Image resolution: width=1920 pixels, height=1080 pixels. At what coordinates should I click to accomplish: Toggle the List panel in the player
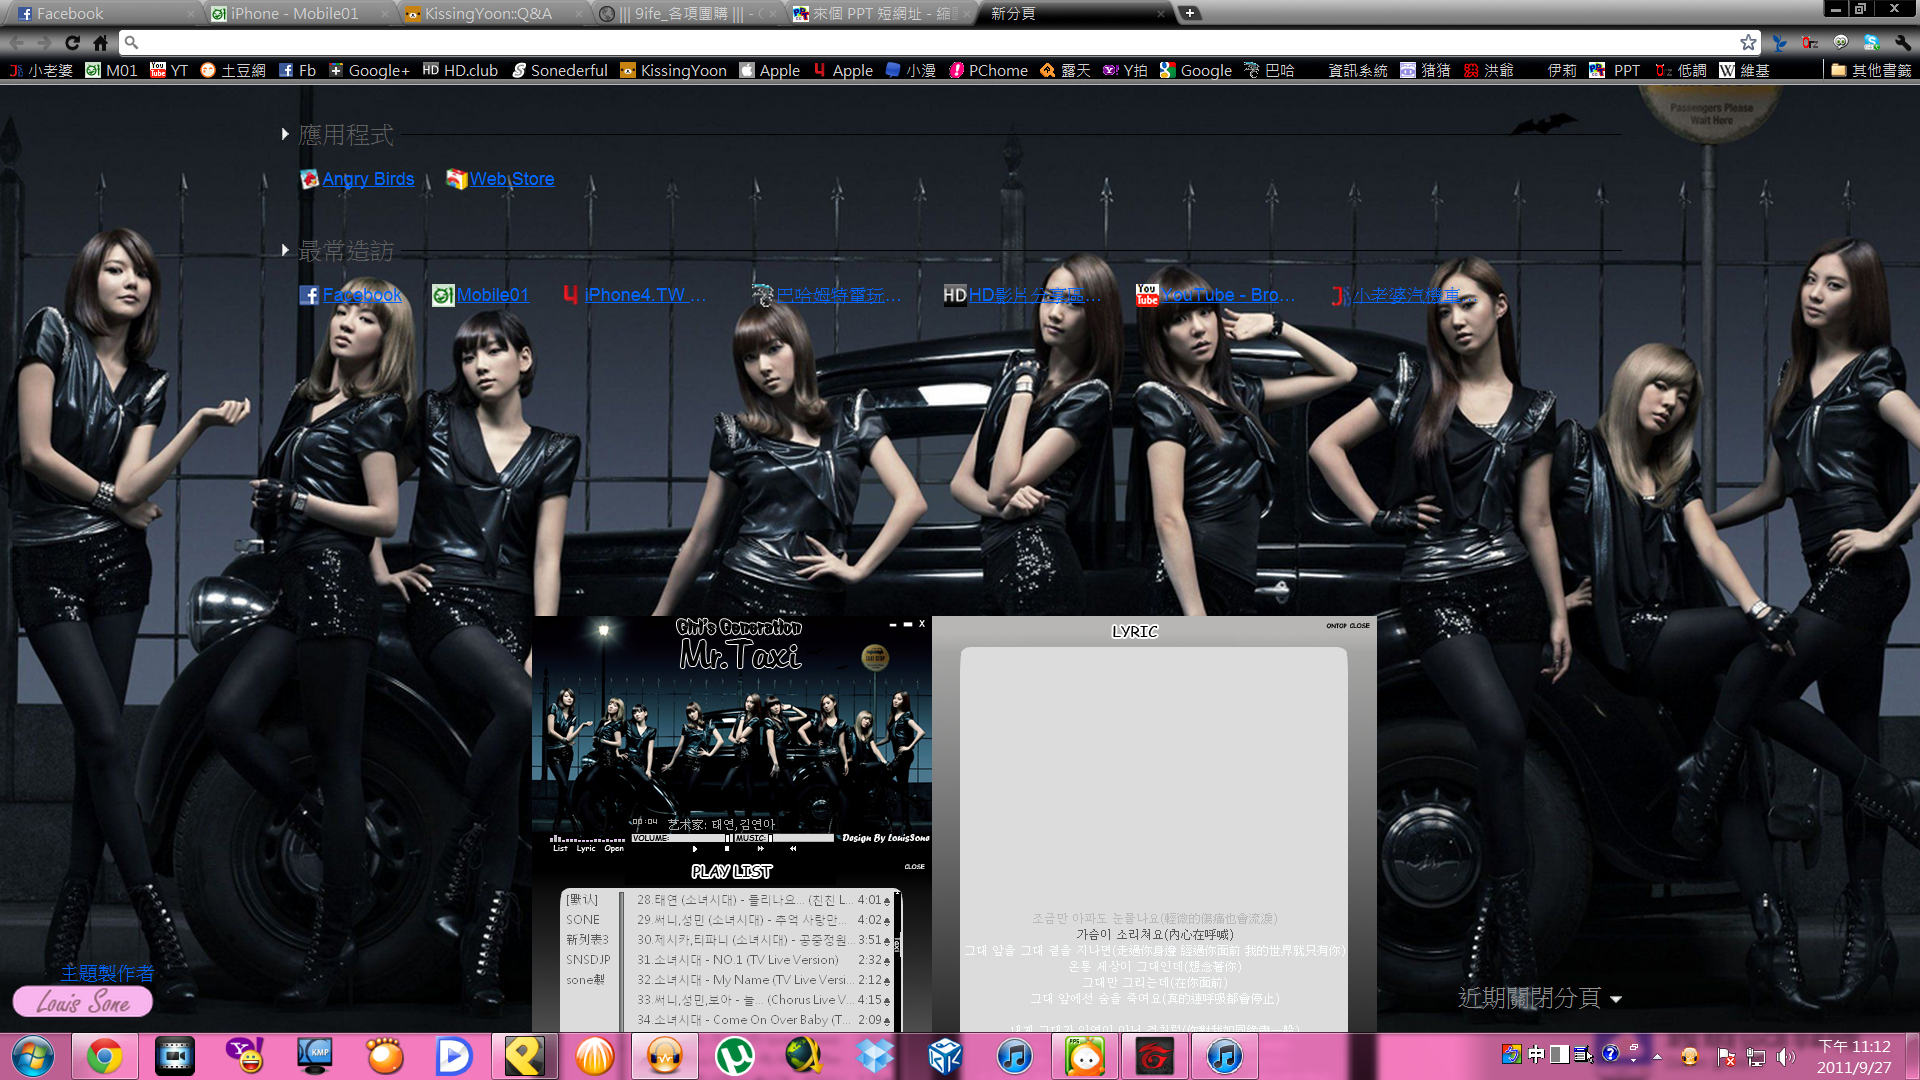(560, 848)
